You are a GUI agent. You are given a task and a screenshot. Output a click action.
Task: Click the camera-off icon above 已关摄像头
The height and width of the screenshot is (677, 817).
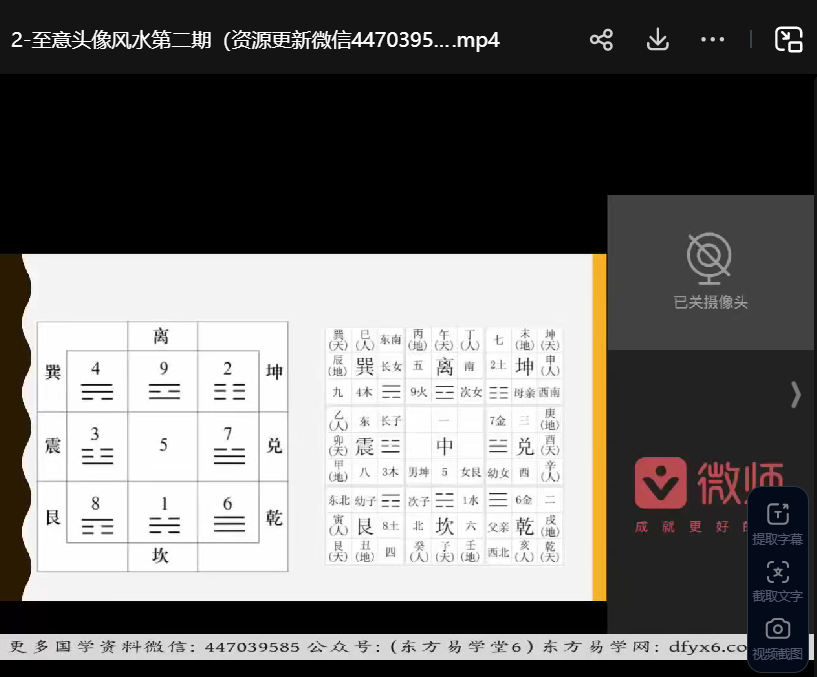(x=709, y=259)
